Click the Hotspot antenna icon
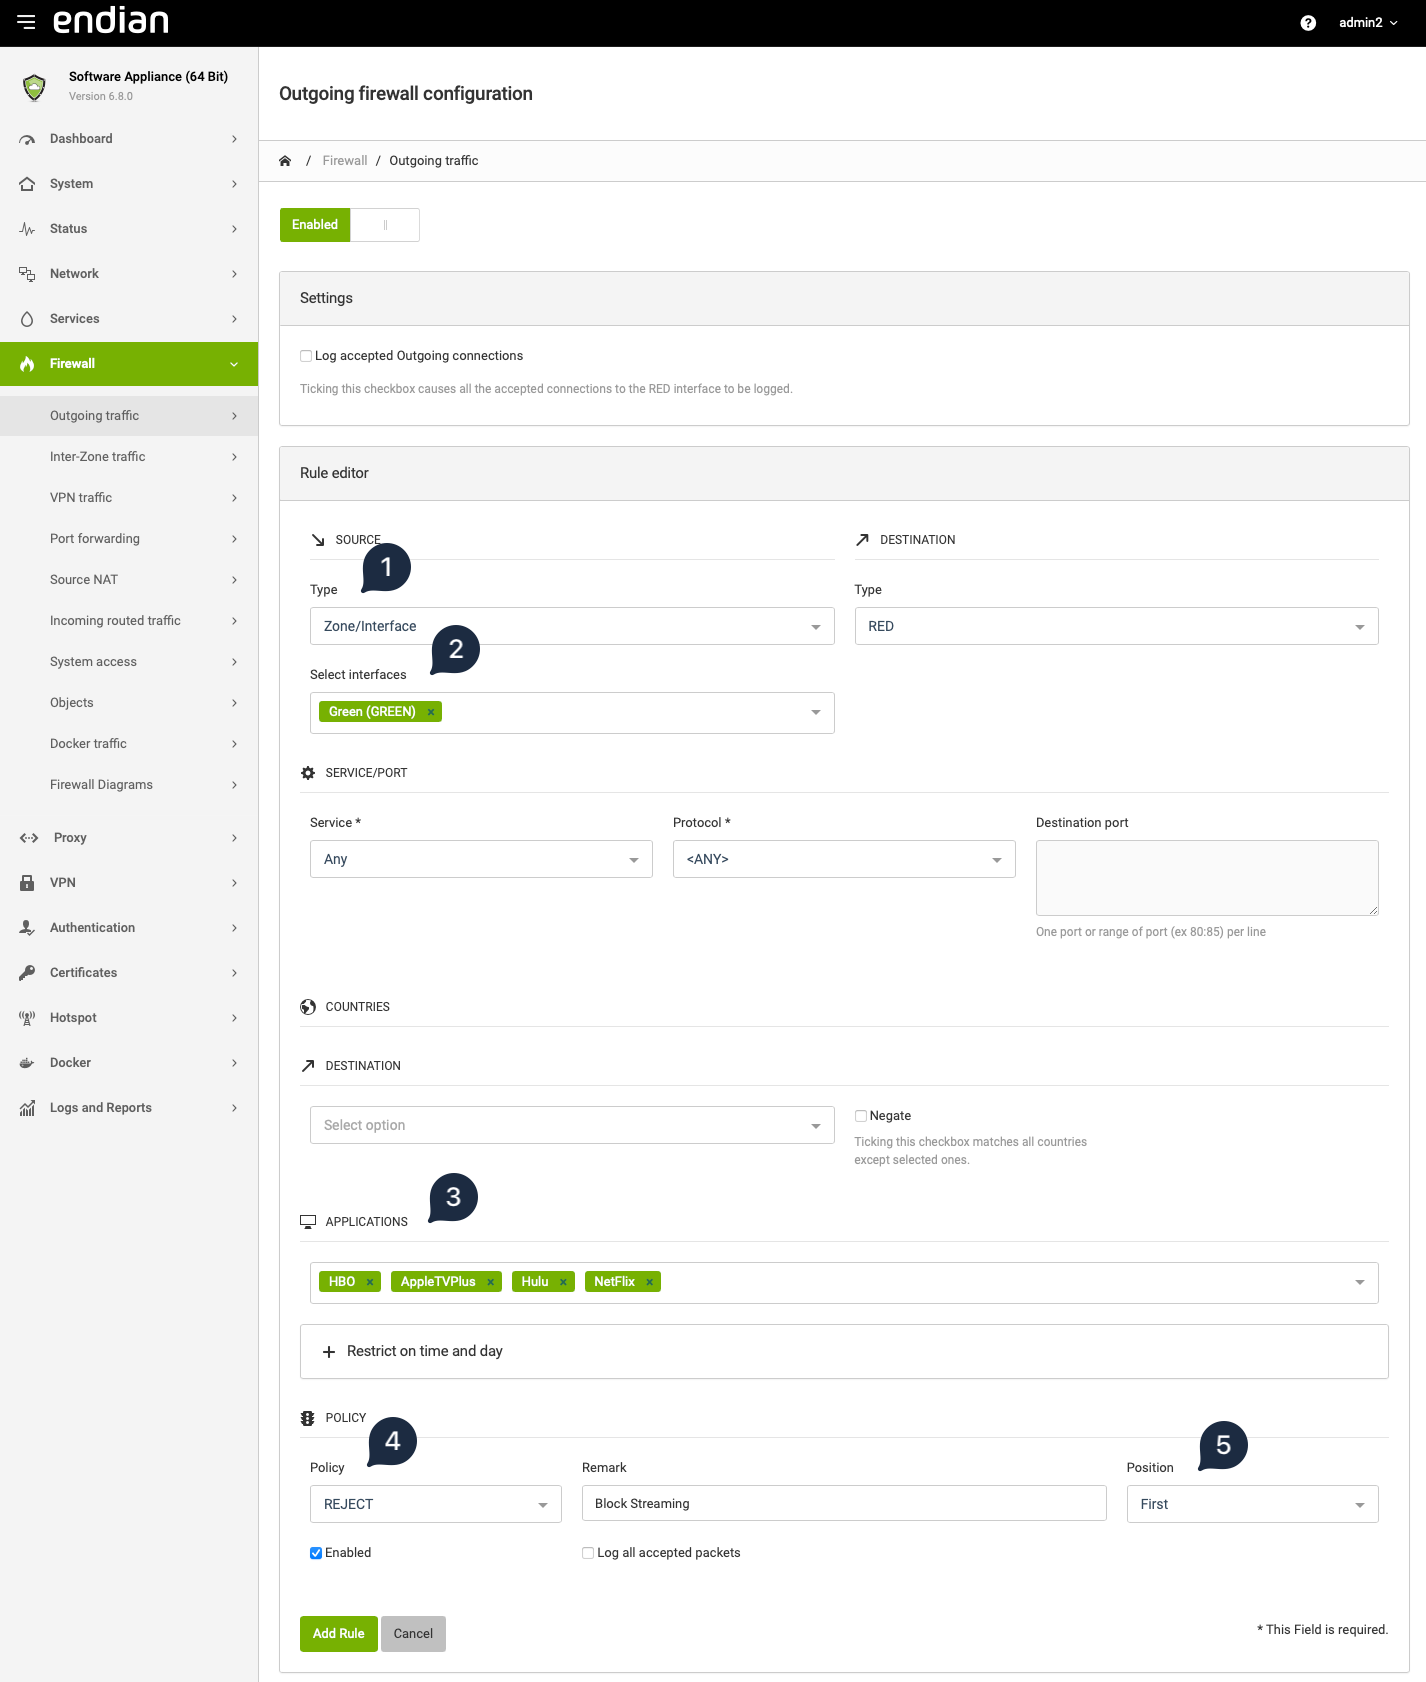The height and width of the screenshot is (1682, 1426). (x=27, y=1018)
